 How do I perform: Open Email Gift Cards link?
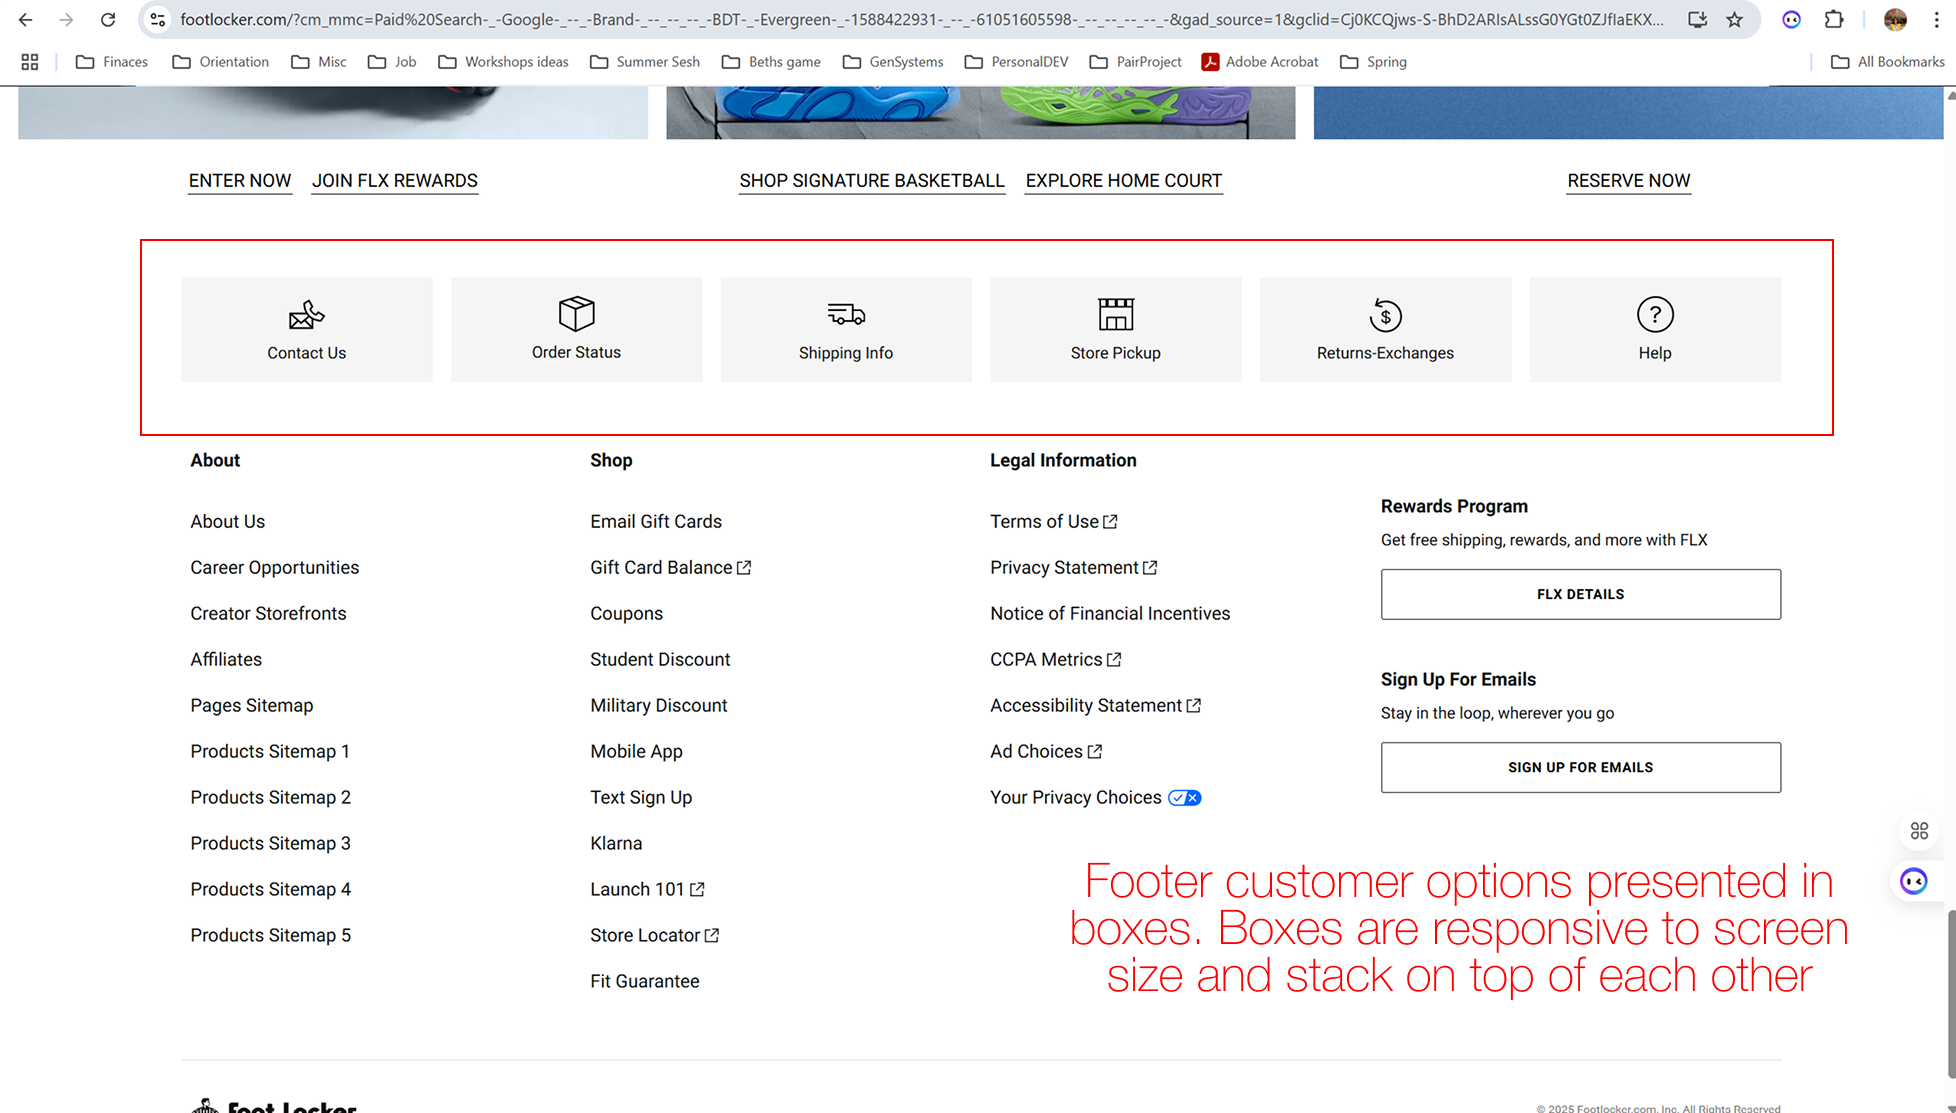[656, 521]
